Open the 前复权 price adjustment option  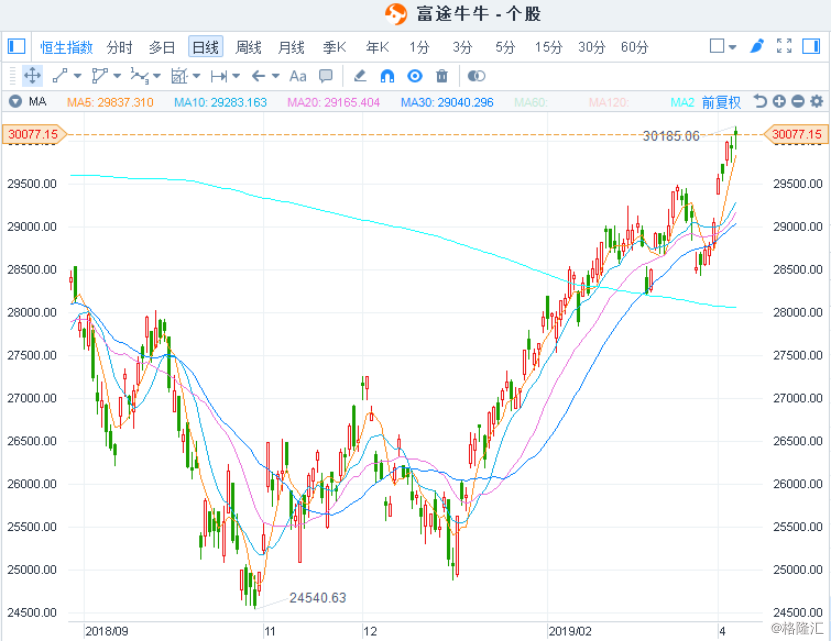click(x=721, y=102)
